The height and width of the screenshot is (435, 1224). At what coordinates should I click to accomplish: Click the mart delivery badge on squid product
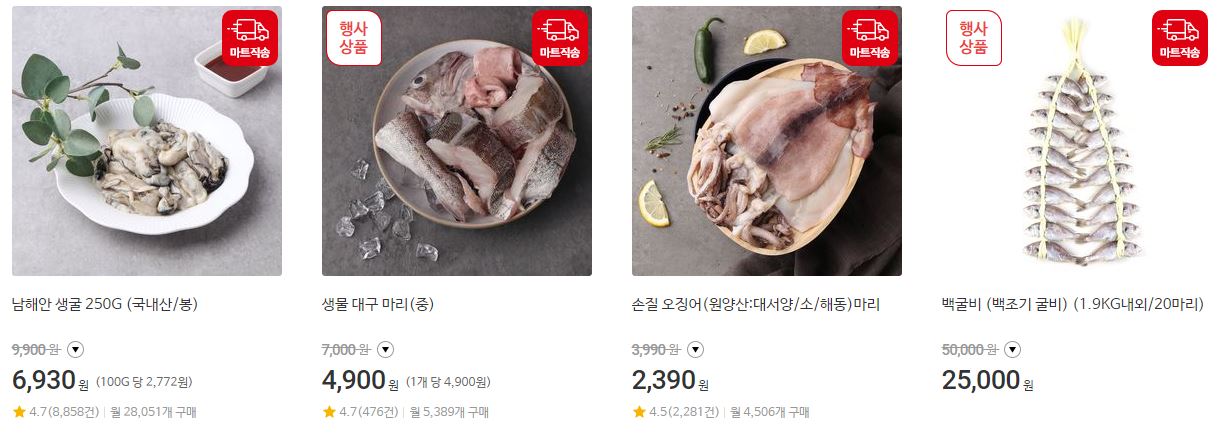point(869,39)
